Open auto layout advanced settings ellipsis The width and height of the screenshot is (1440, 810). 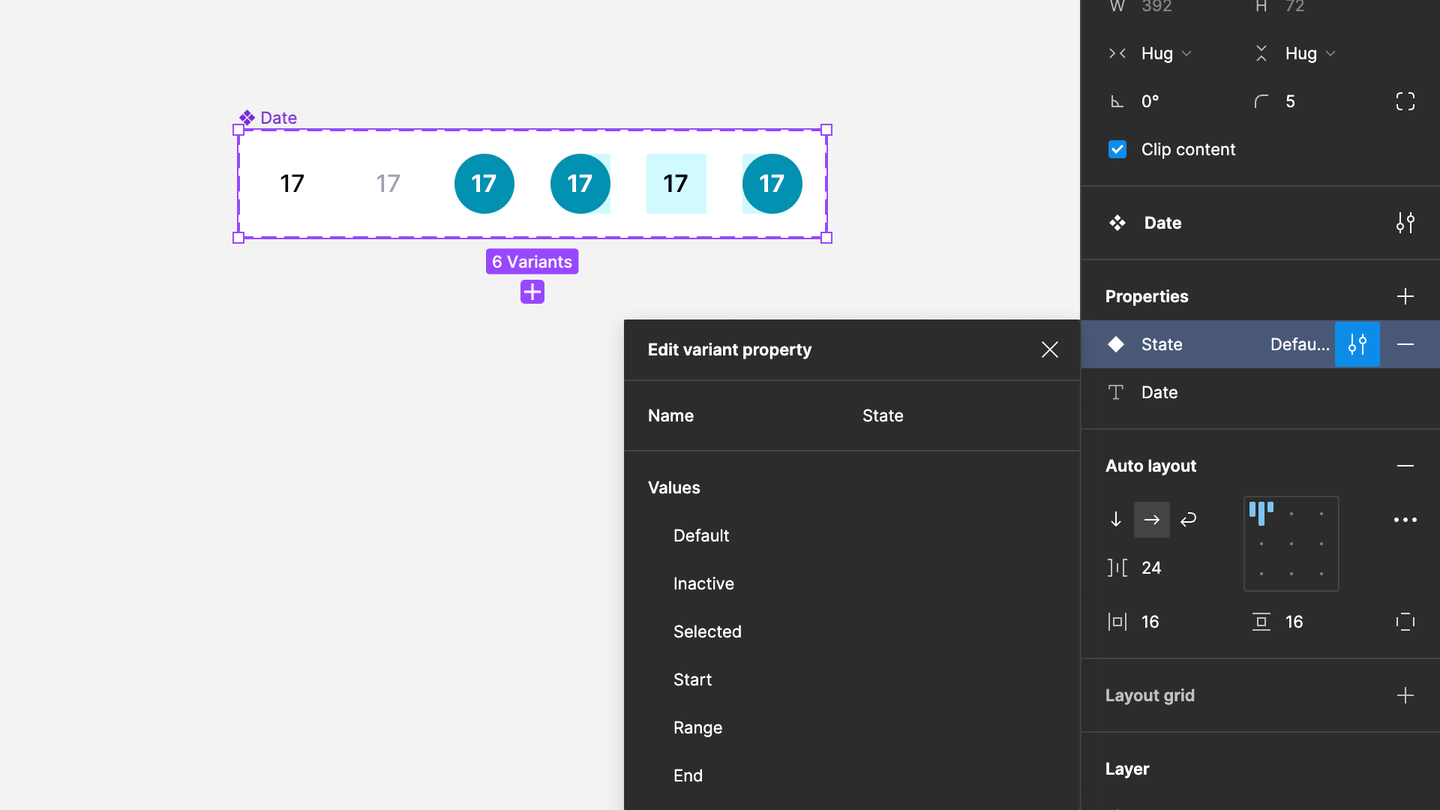(x=1405, y=520)
